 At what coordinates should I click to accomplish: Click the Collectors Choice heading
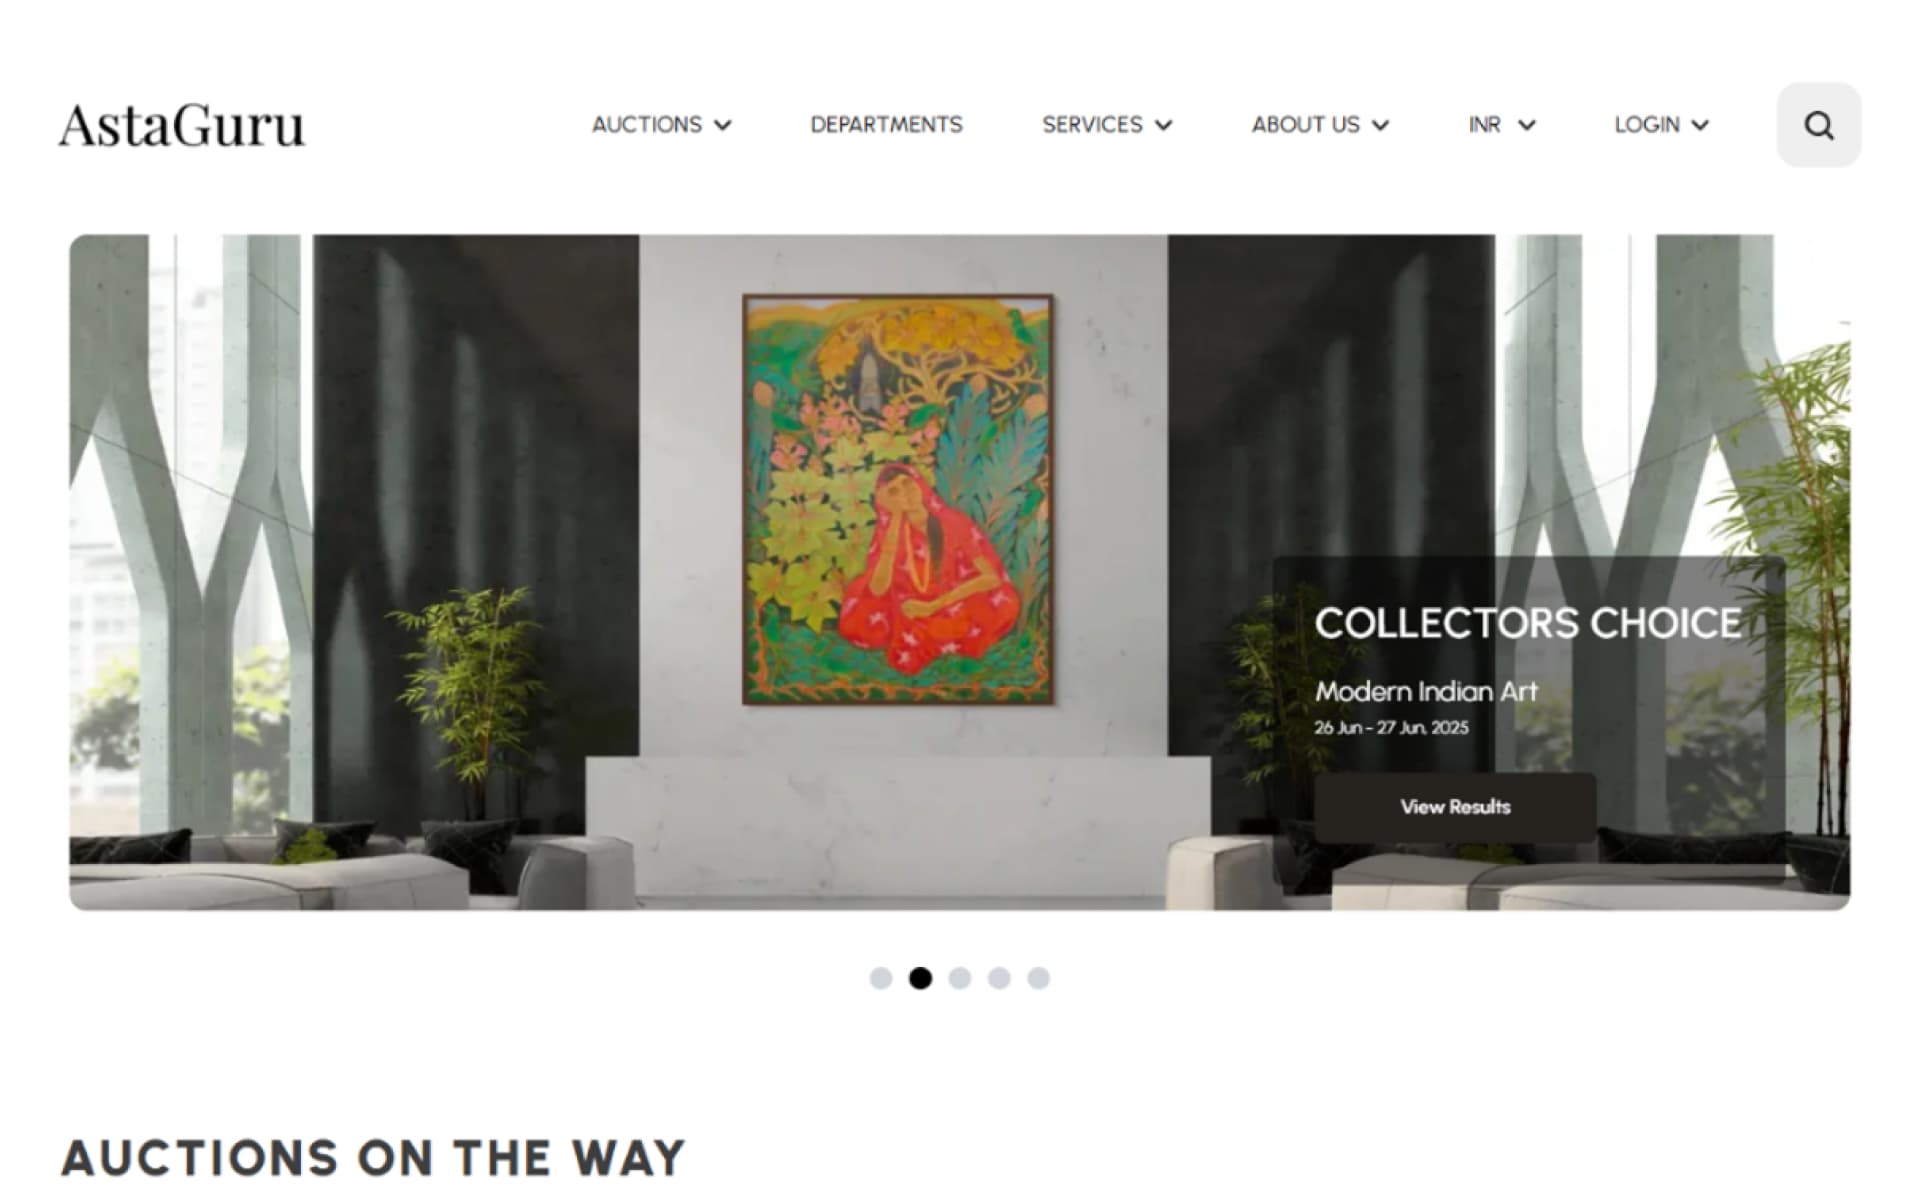pos(1527,623)
